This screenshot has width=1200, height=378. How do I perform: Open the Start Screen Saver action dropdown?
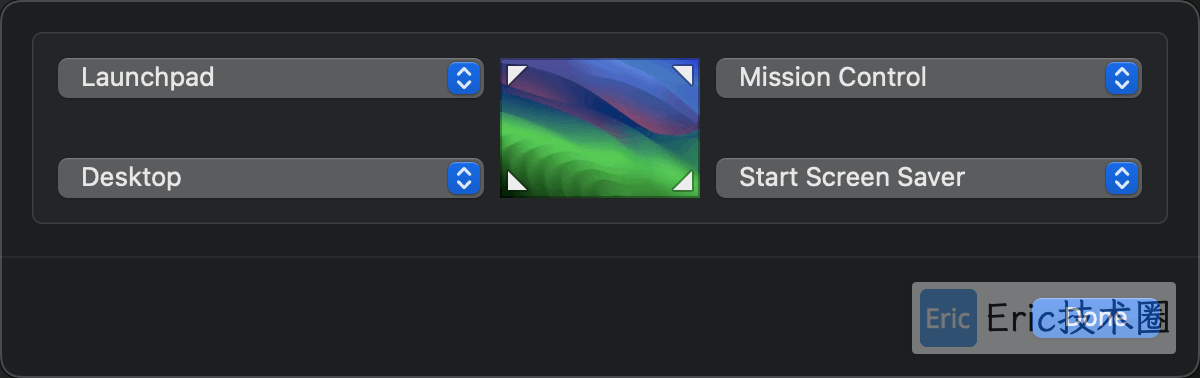(x=929, y=178)
